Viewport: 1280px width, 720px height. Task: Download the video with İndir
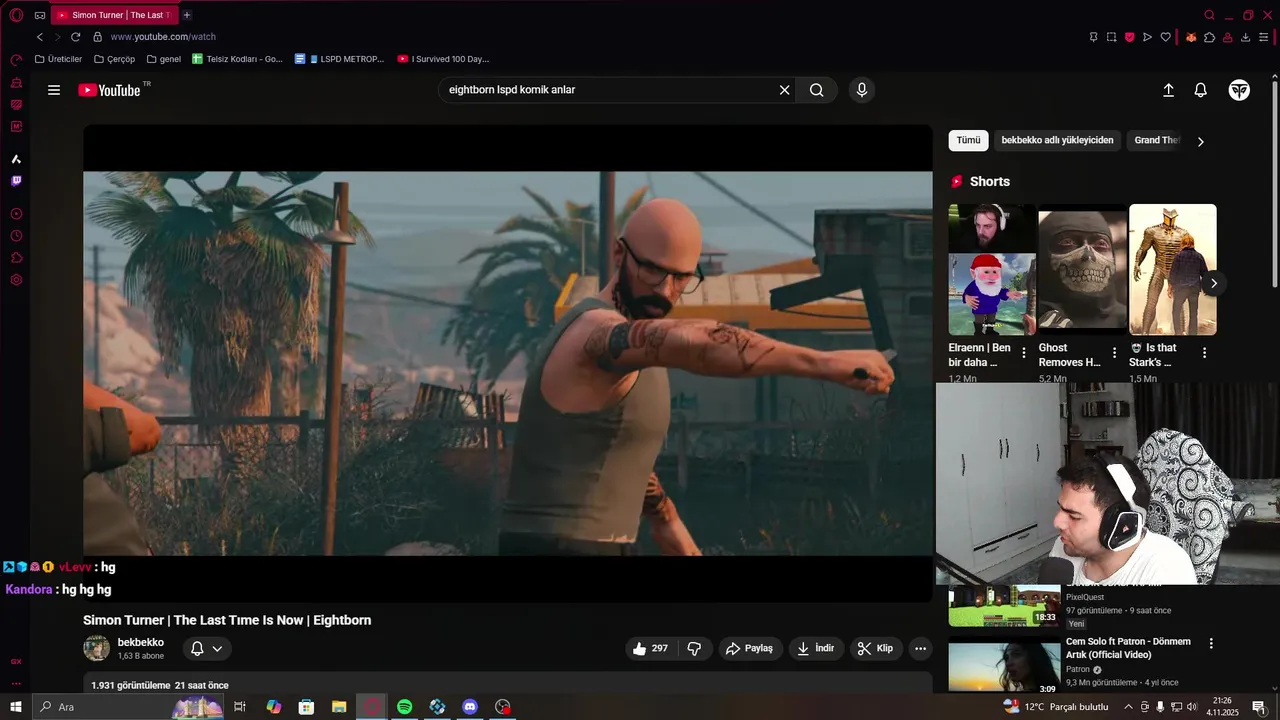coord(815,648)
